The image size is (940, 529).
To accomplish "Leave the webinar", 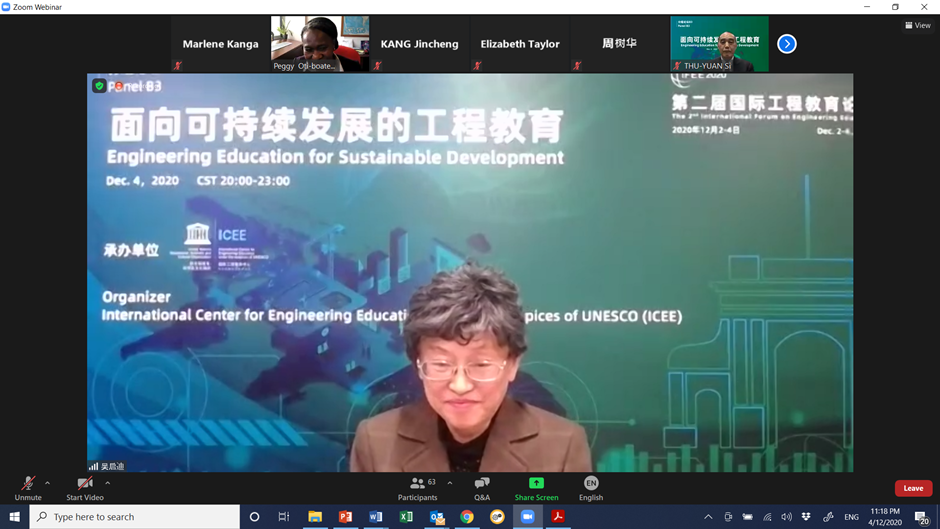I will tap(913, 488).
